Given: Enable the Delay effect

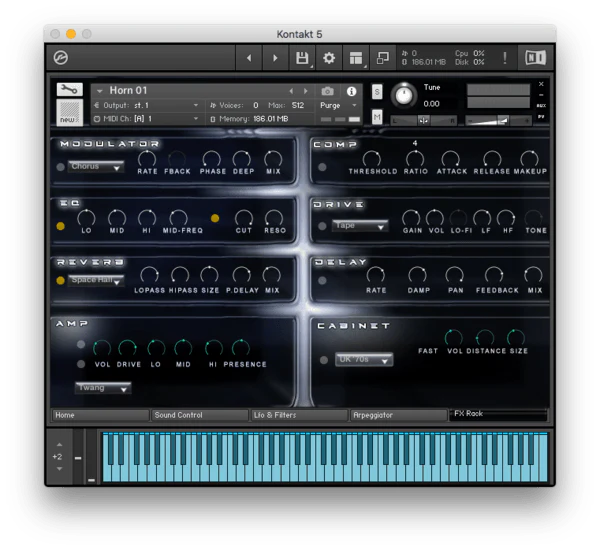Looking at the screenshot, I should point(322,280).
